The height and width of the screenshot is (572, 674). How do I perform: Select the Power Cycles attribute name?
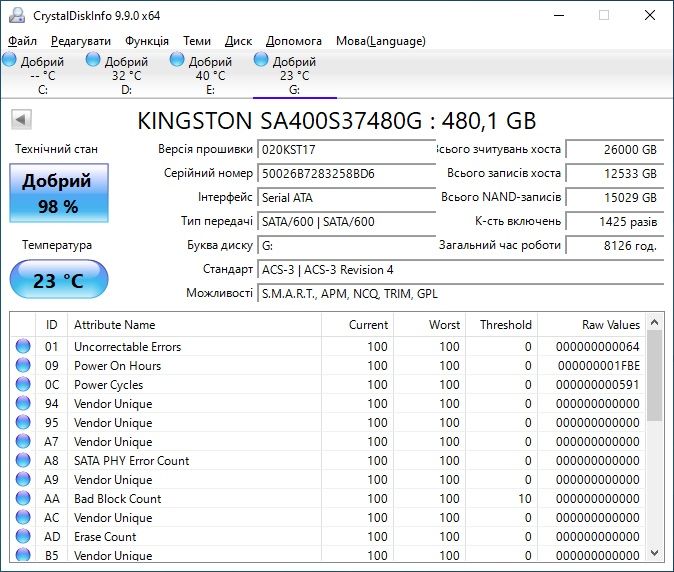click(x=108, y=385)
